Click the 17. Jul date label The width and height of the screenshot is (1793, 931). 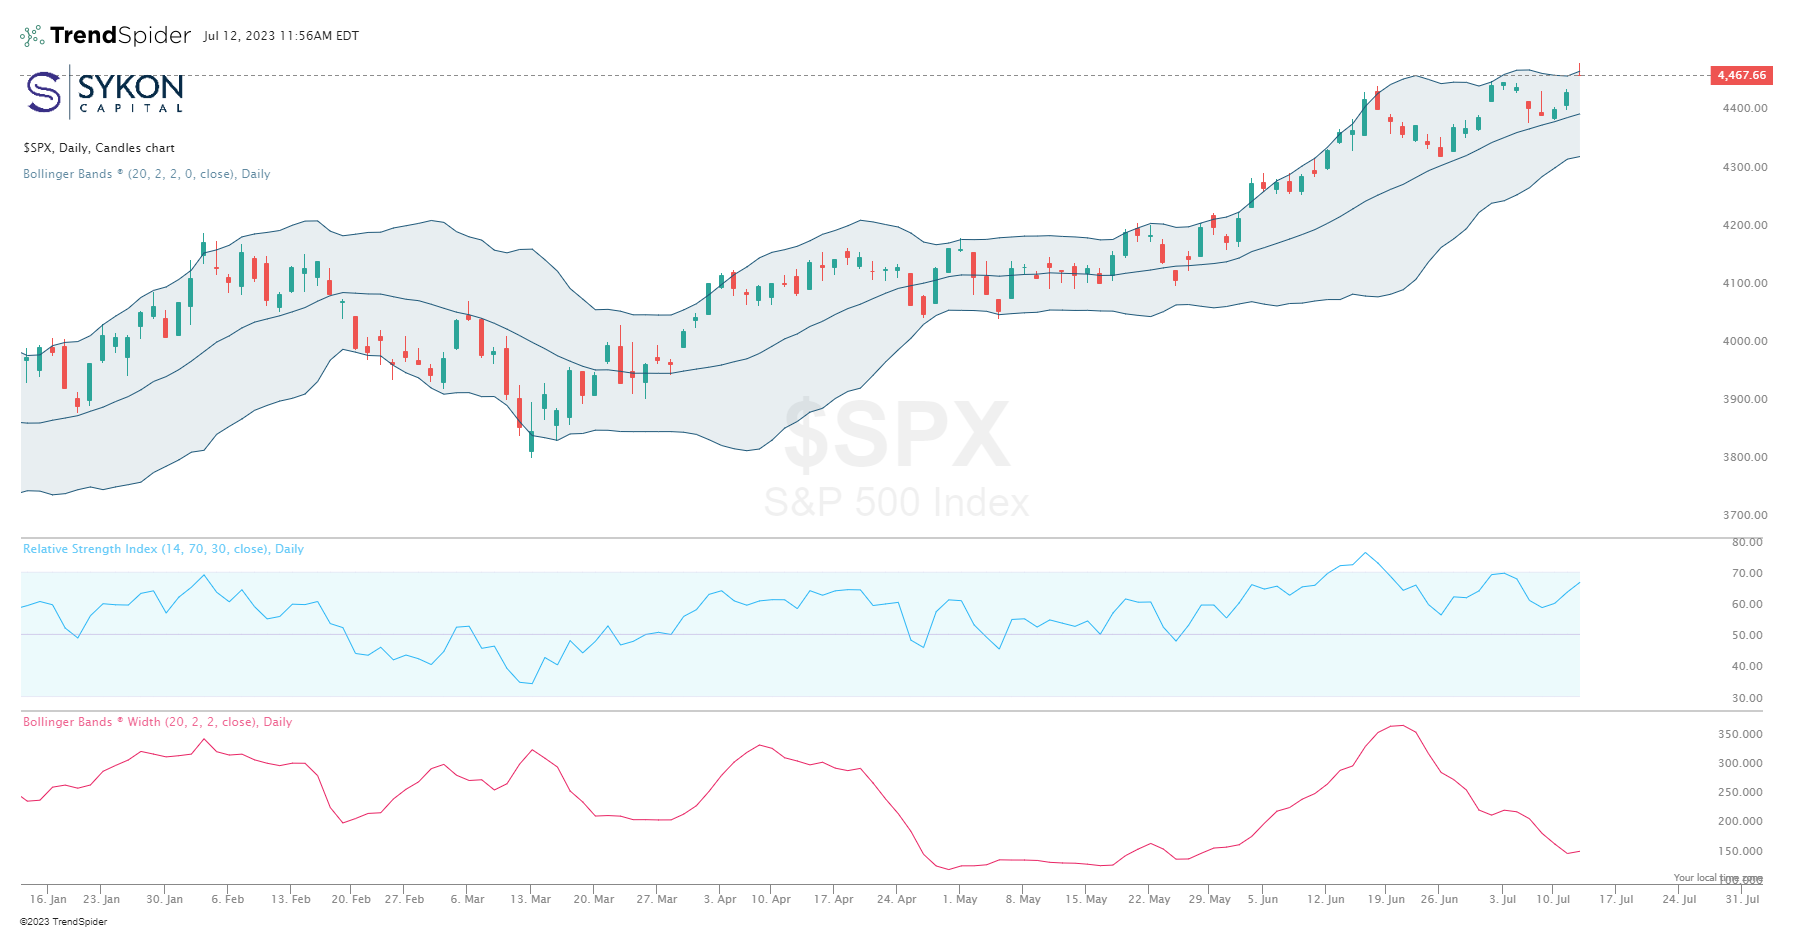click(x=1616, y=899)
